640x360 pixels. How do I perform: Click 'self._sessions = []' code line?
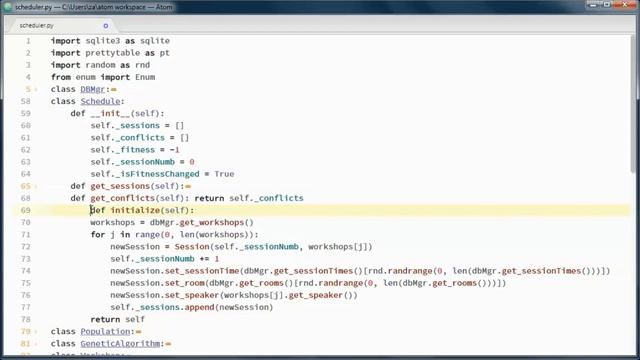pos(137,125)
